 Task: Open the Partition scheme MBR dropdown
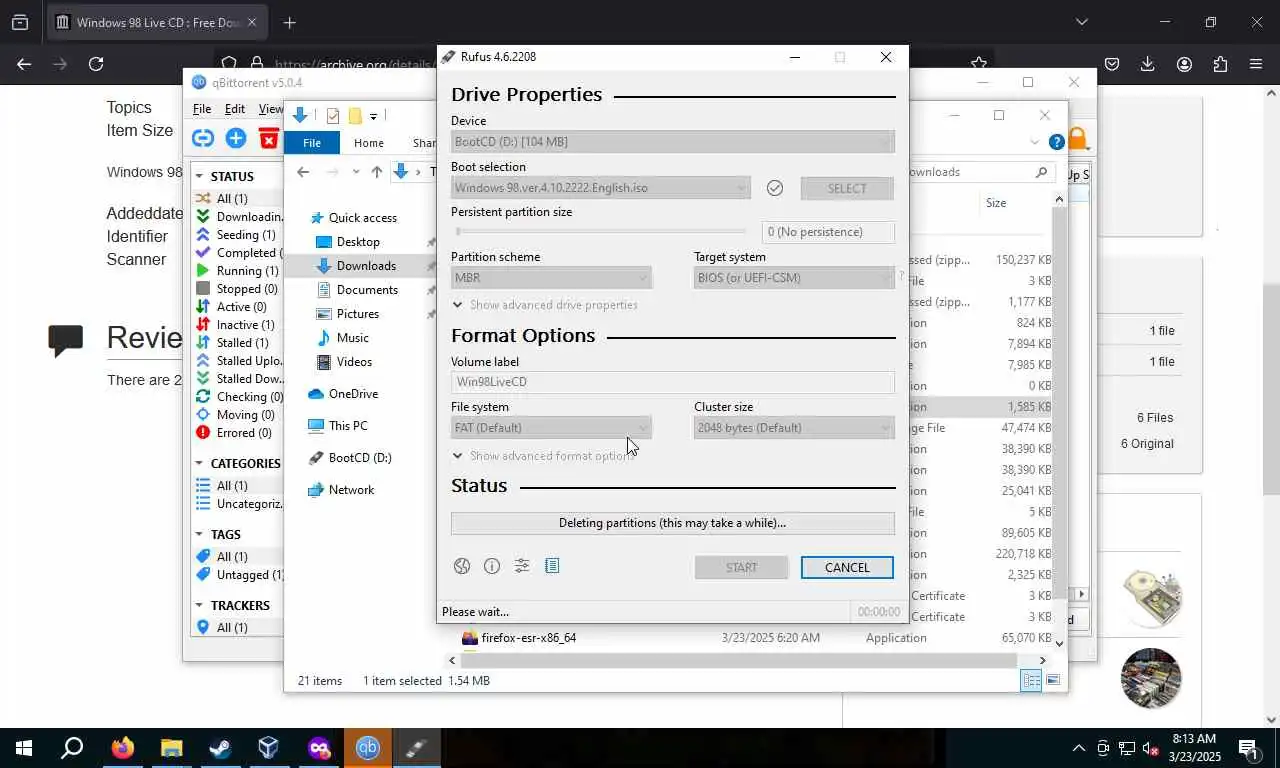(x=551, y=278)
